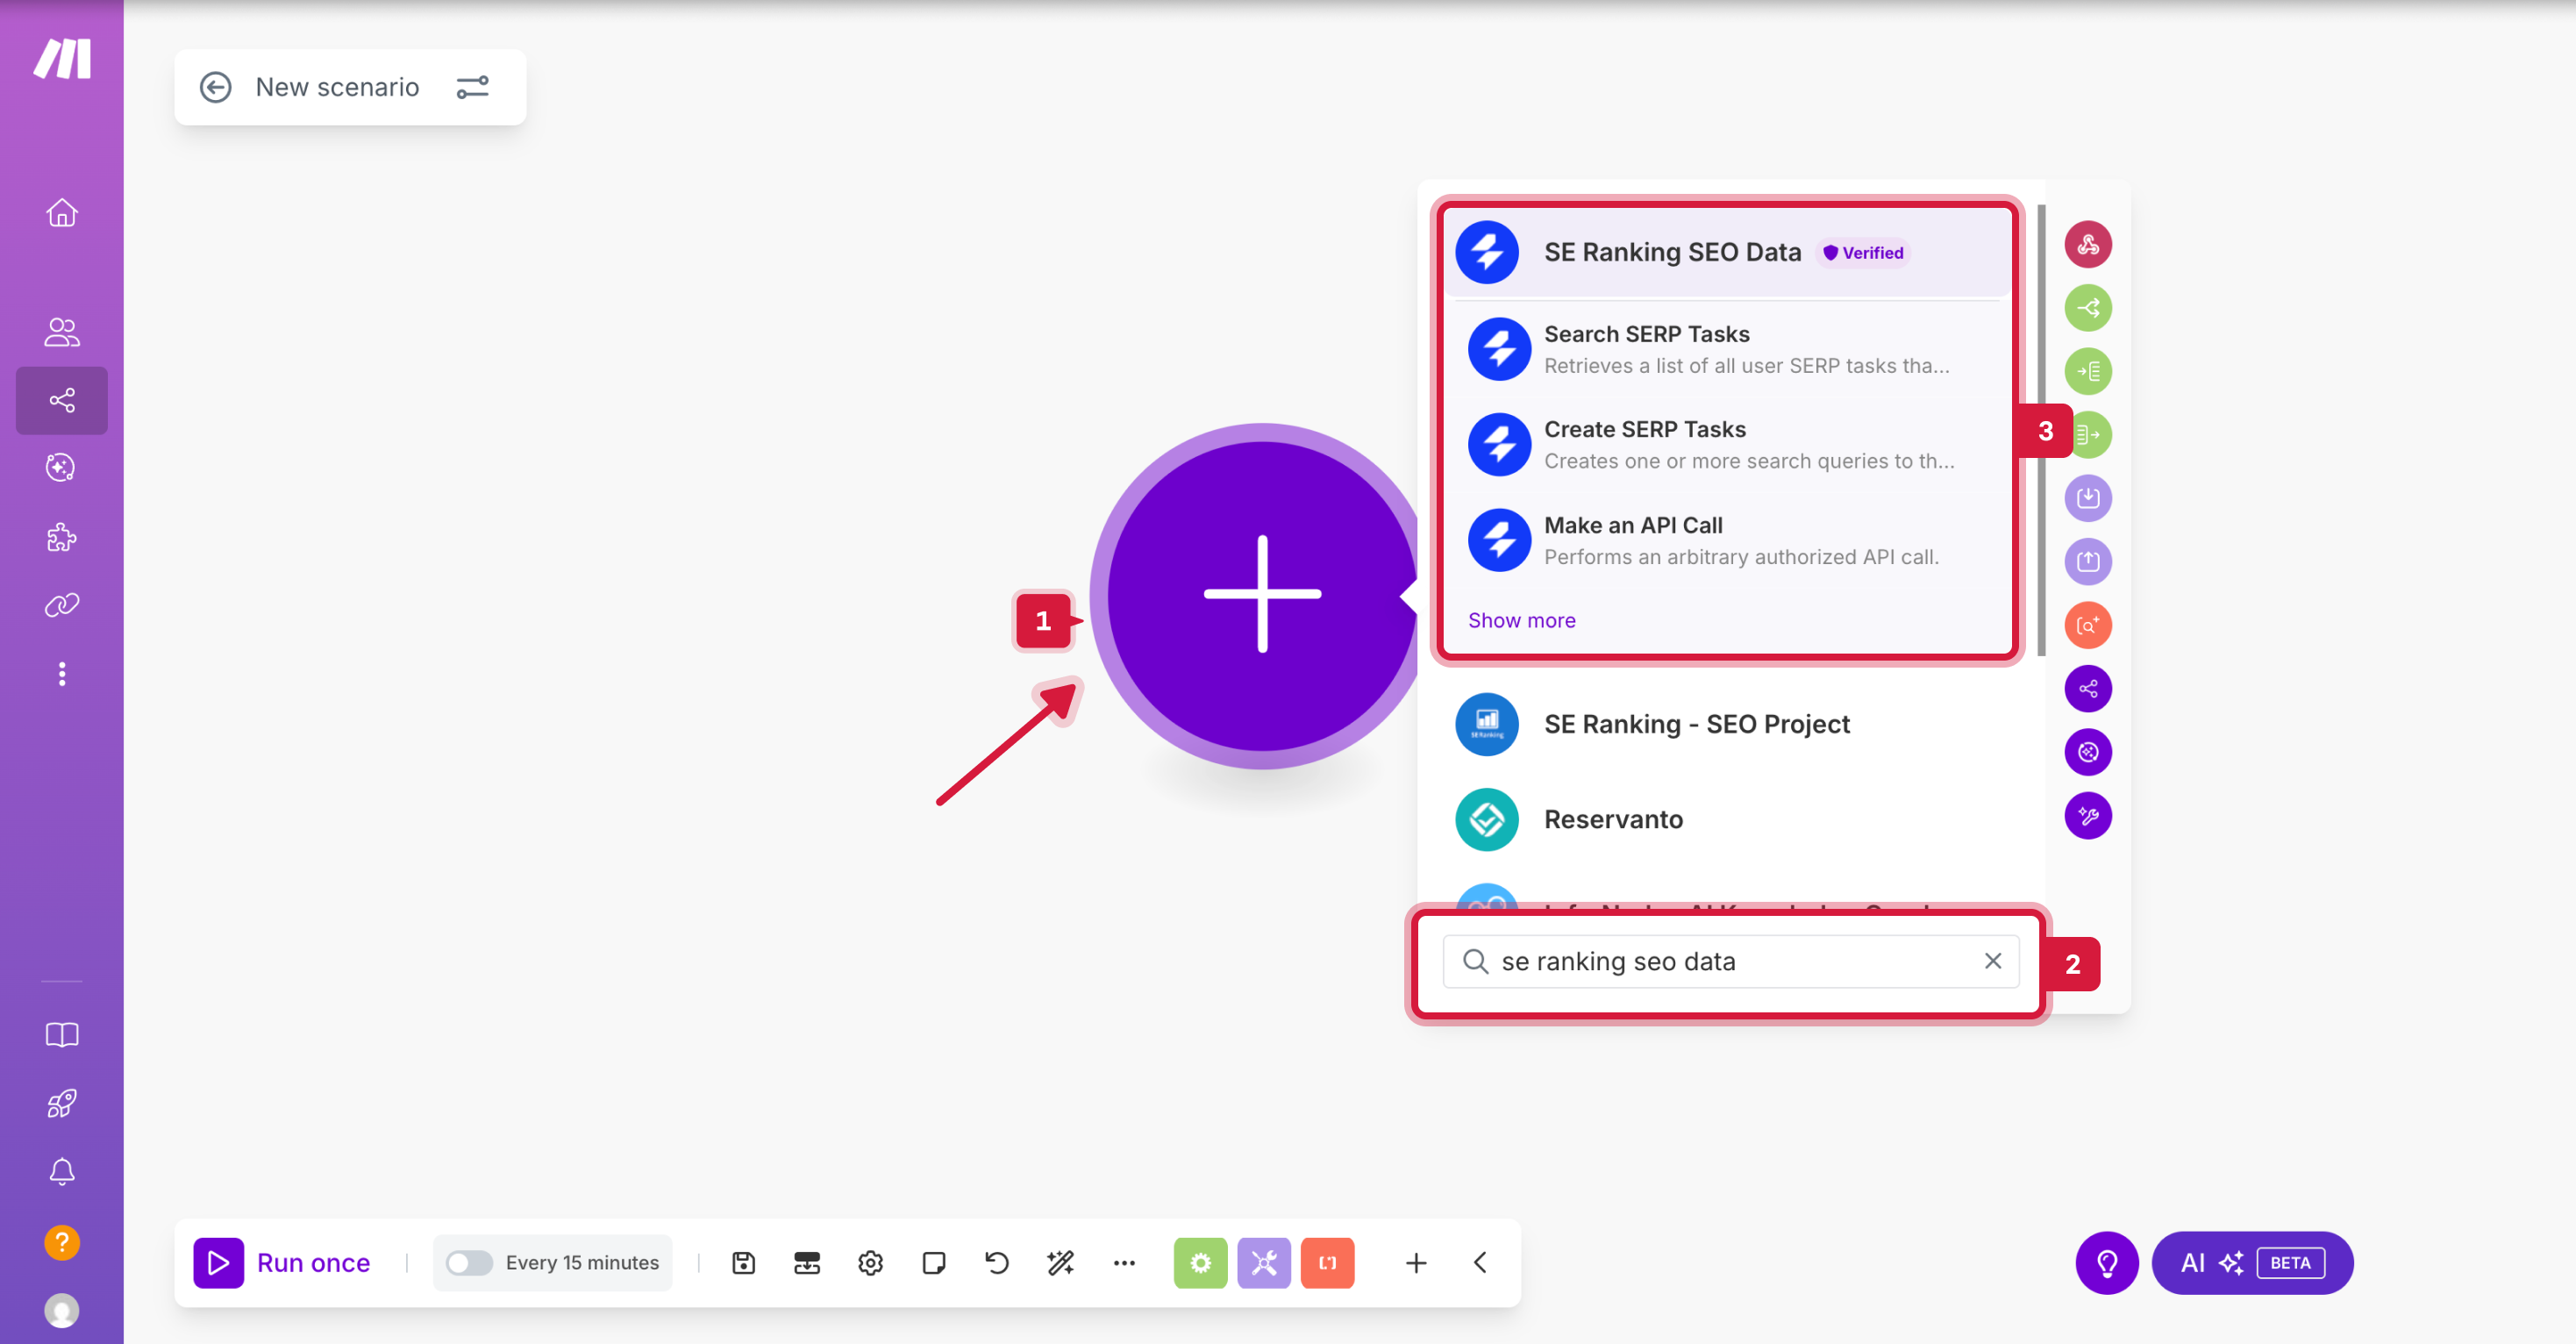The height and width of the screenshot is (1344, 2576).
Task: Click the large purple plus module
Action: click(x=1262, y=594)
